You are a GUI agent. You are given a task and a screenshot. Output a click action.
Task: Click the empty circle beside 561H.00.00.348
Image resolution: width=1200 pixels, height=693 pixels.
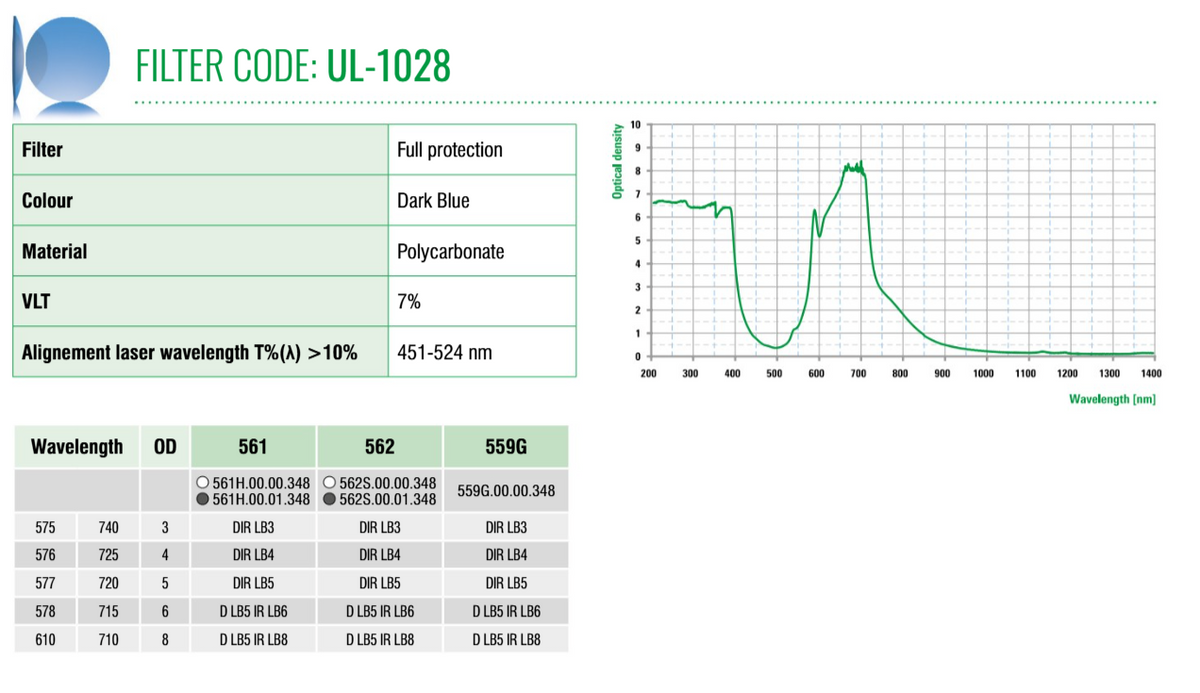tap(203, 482)
